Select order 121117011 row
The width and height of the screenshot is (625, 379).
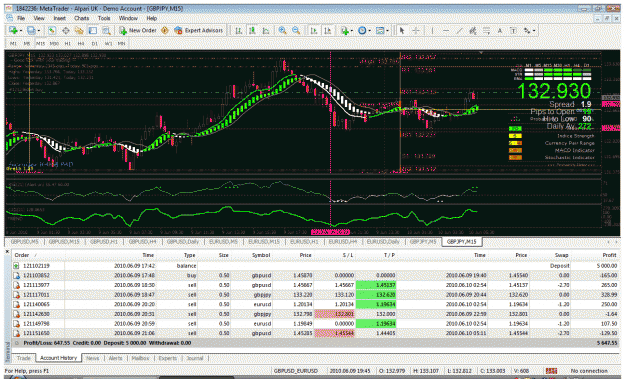point(315,295)
